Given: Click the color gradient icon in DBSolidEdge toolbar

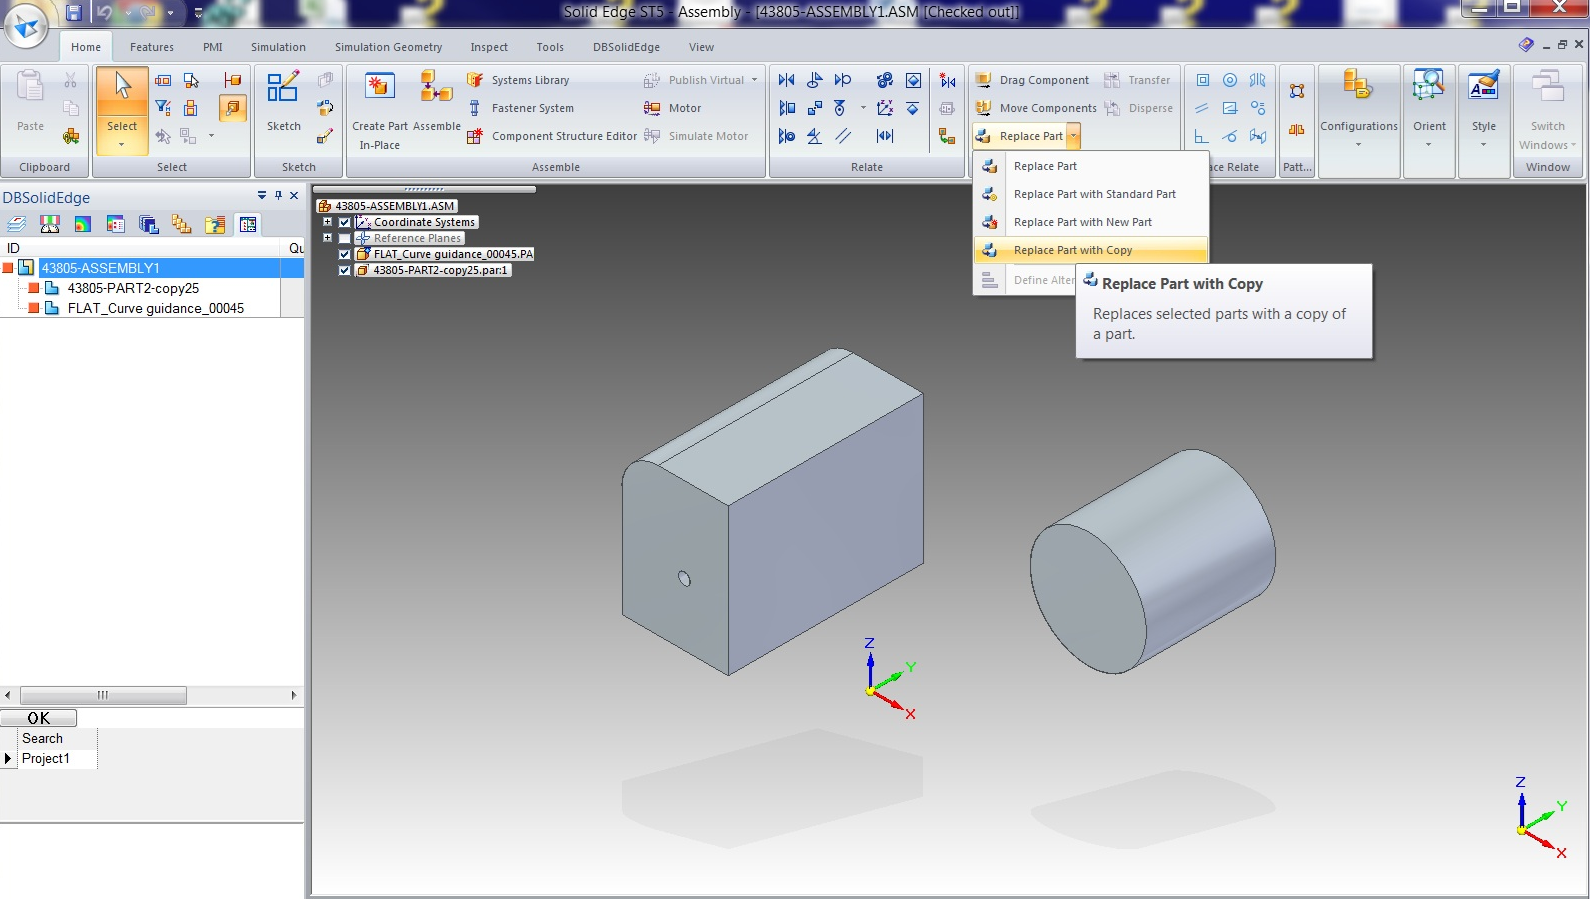Looking at the screenshot, I should tap(83, 224).
